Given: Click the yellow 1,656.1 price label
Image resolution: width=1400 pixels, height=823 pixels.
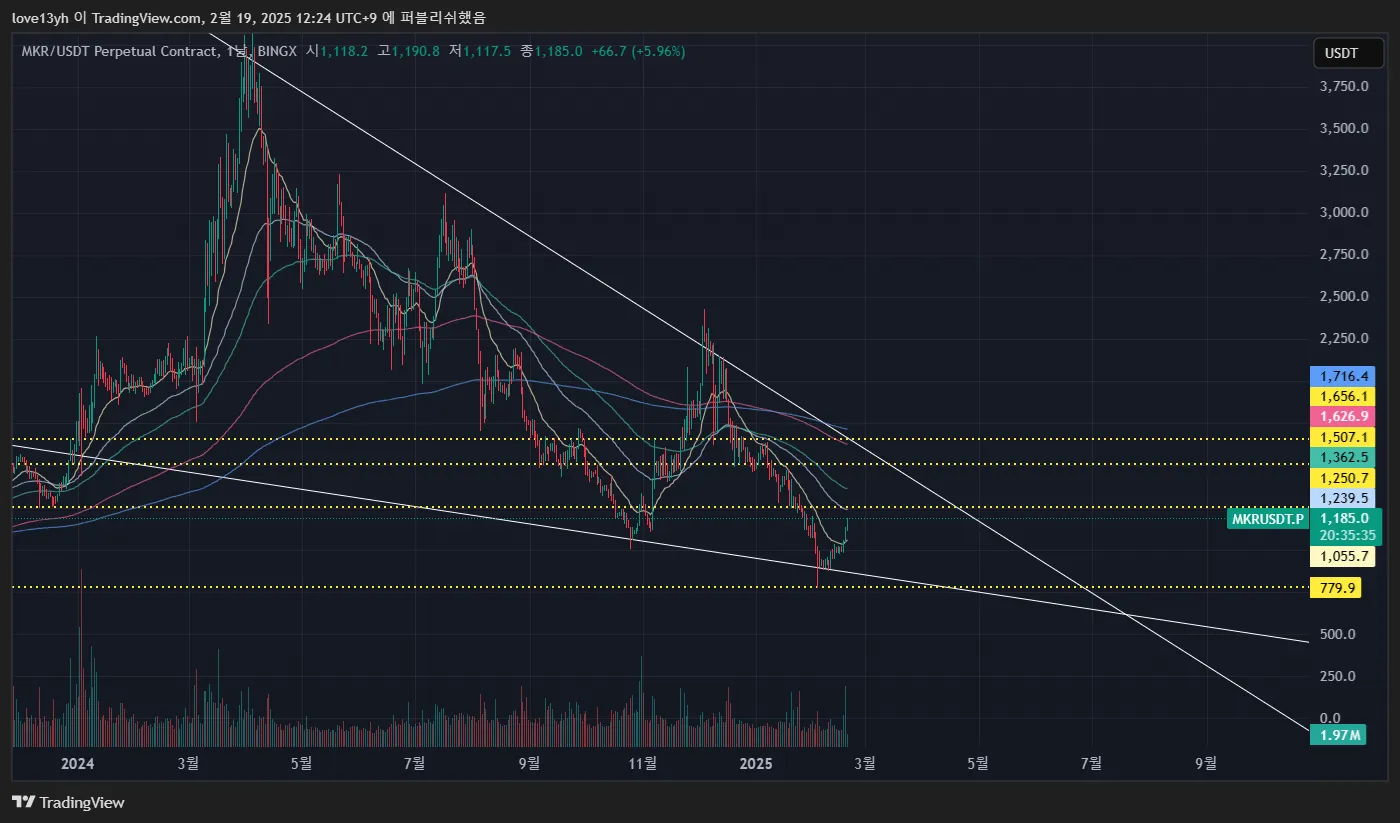Looking at the screenshot, I should click(x=1343, y=396).
